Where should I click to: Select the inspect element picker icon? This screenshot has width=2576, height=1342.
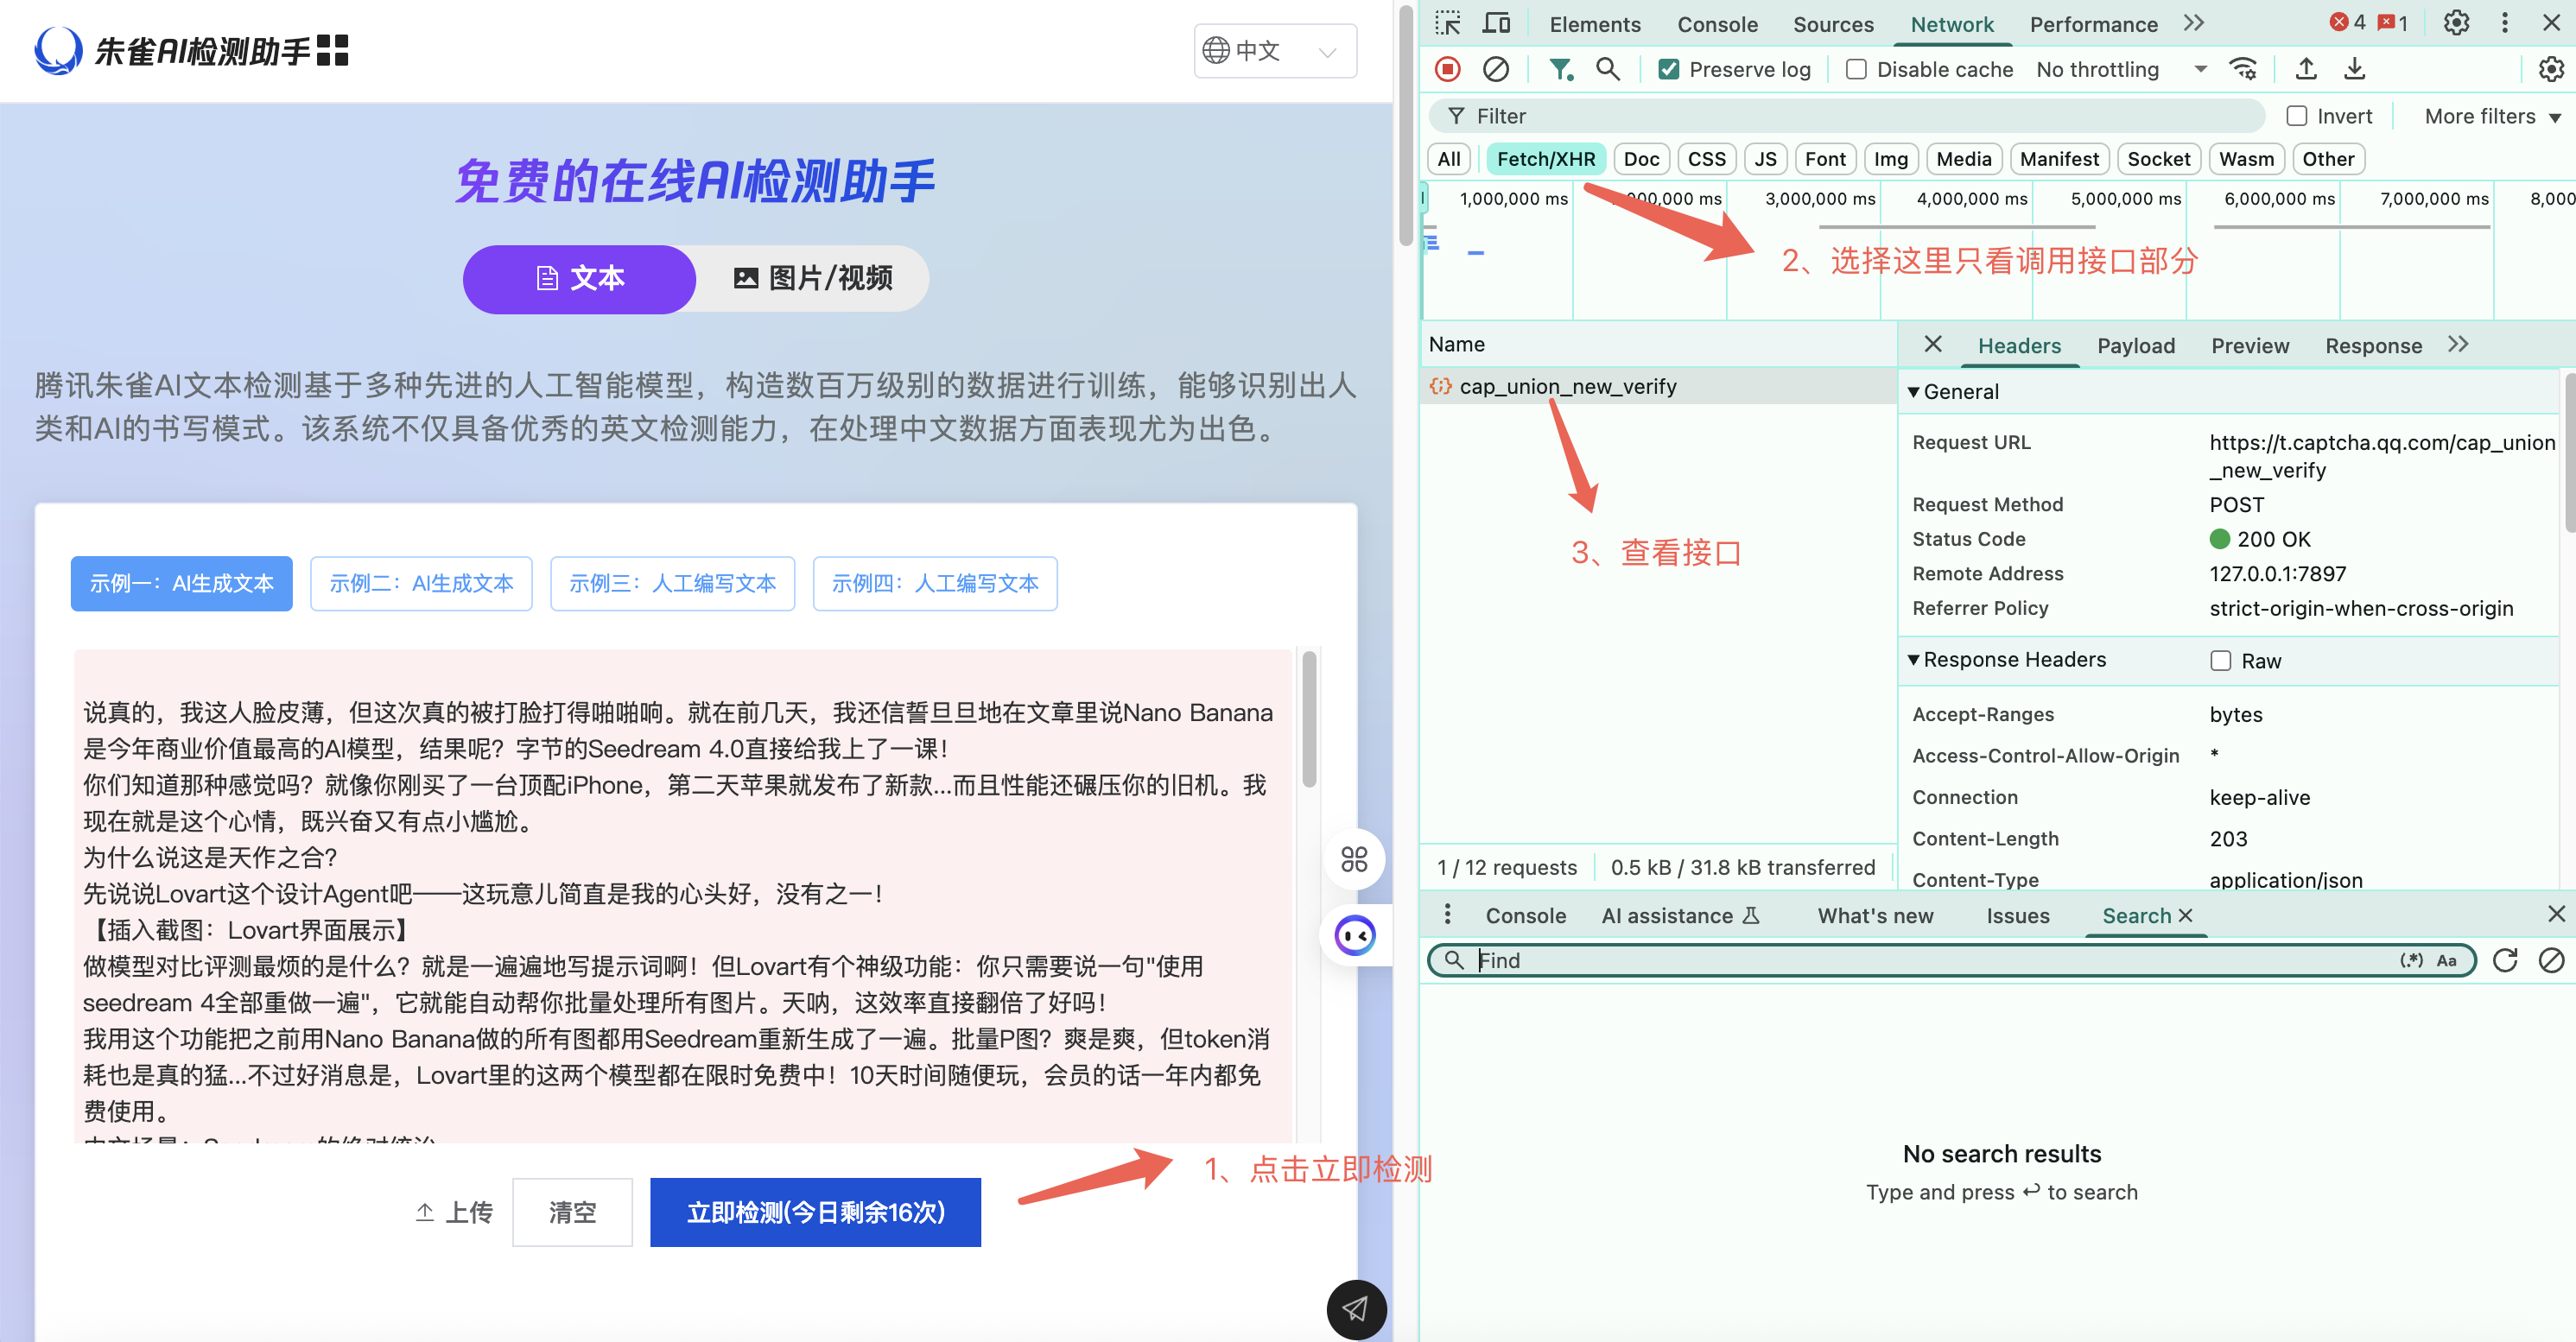click(x=1447, y=23)
